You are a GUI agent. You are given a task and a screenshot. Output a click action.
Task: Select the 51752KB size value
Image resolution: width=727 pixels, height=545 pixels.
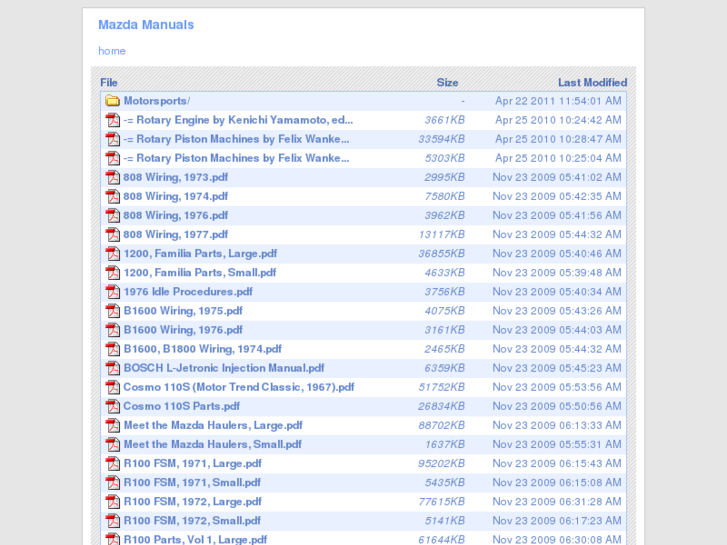441,387
